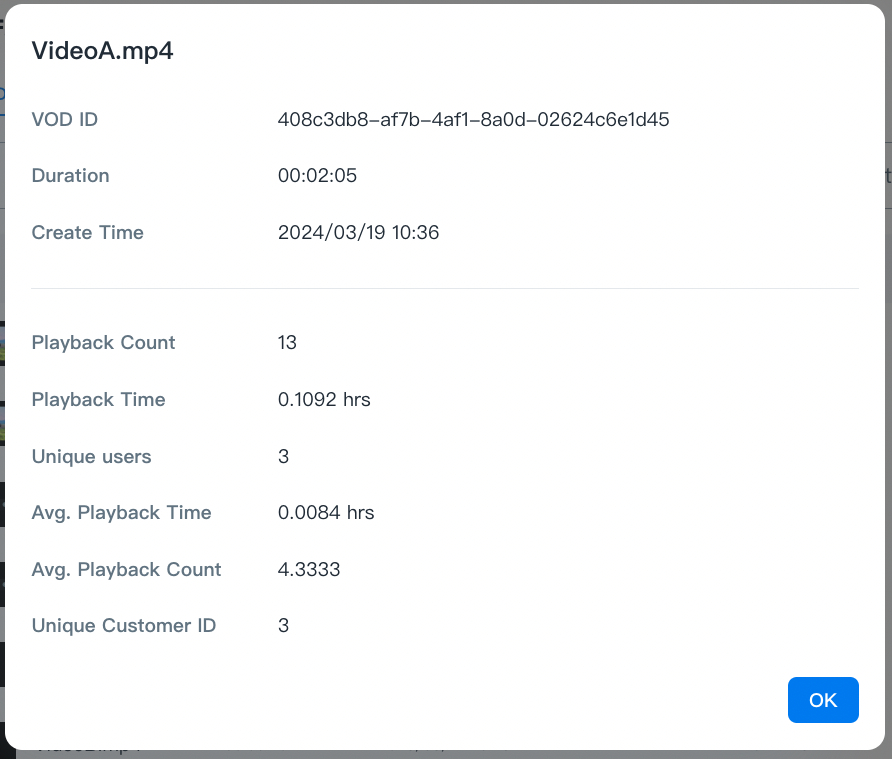Click the Playback Count value 13

pyautogui.click(x=287, y=343)
